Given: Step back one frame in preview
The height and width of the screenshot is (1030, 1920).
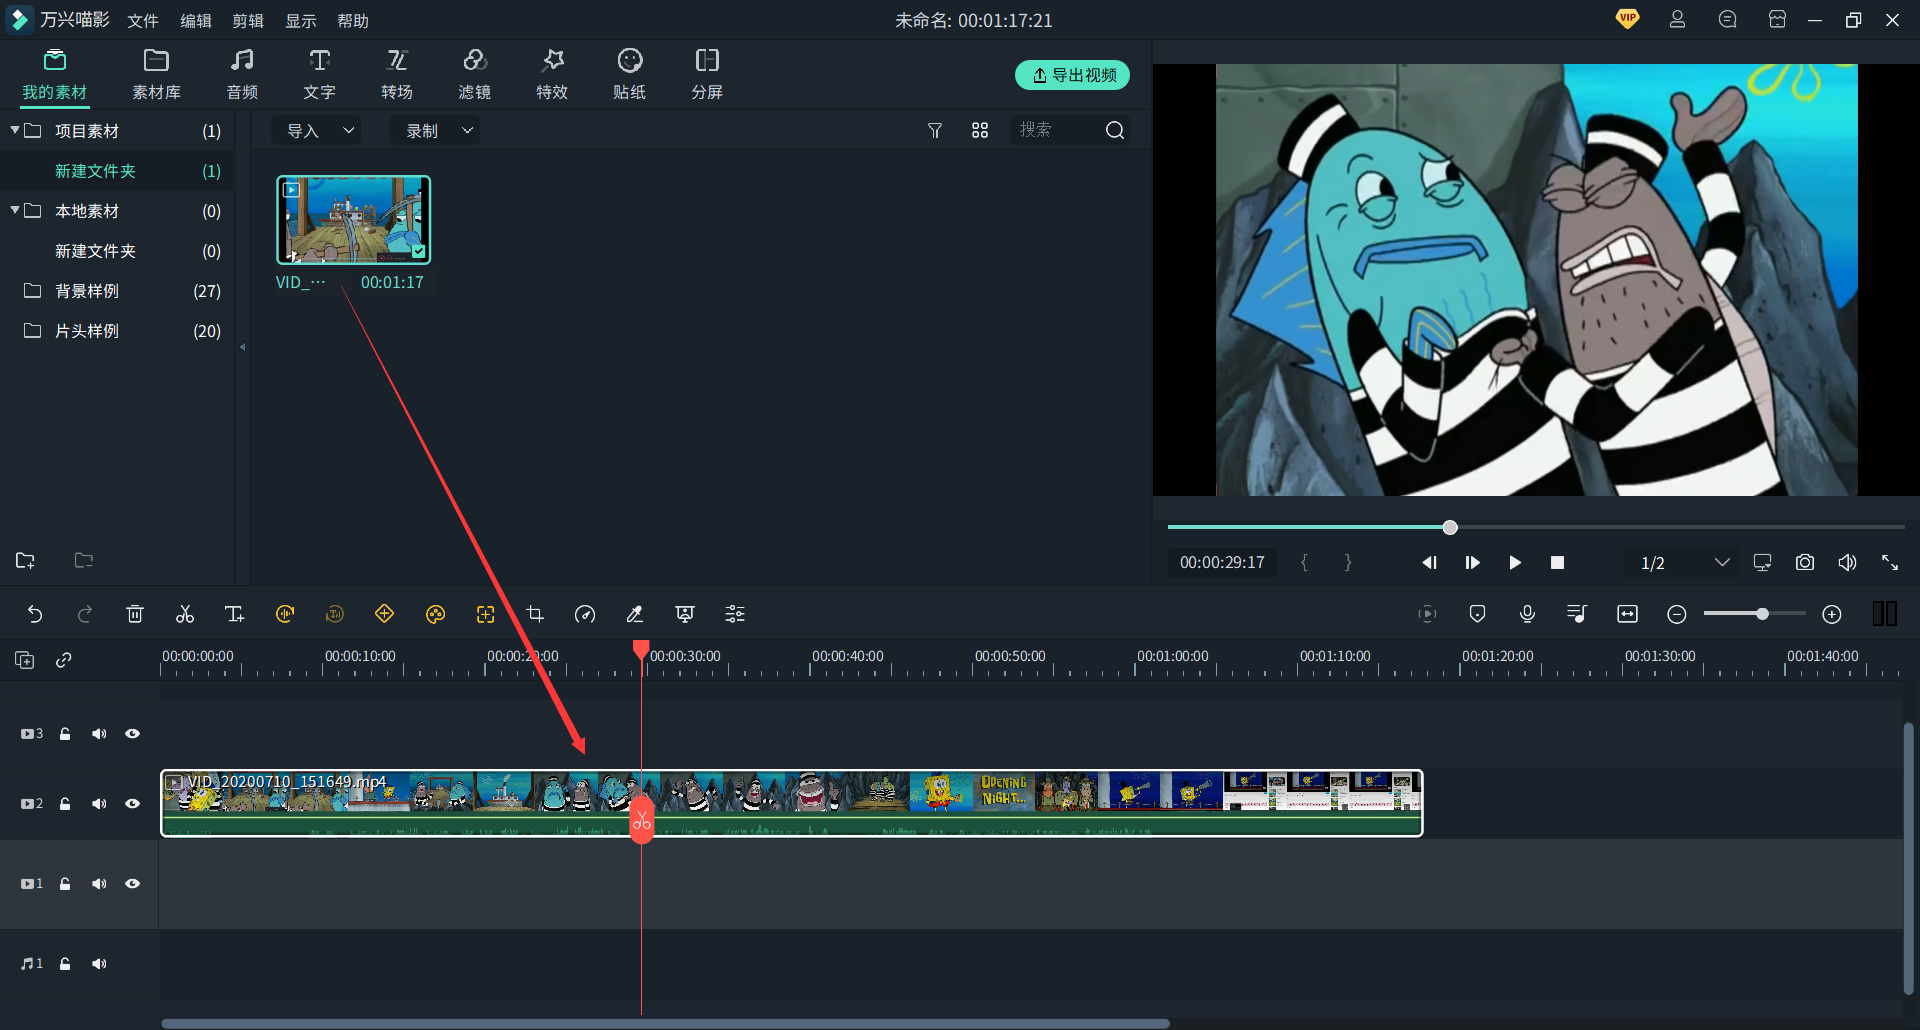Looking at the screenshot, I should coord(1430,563).
